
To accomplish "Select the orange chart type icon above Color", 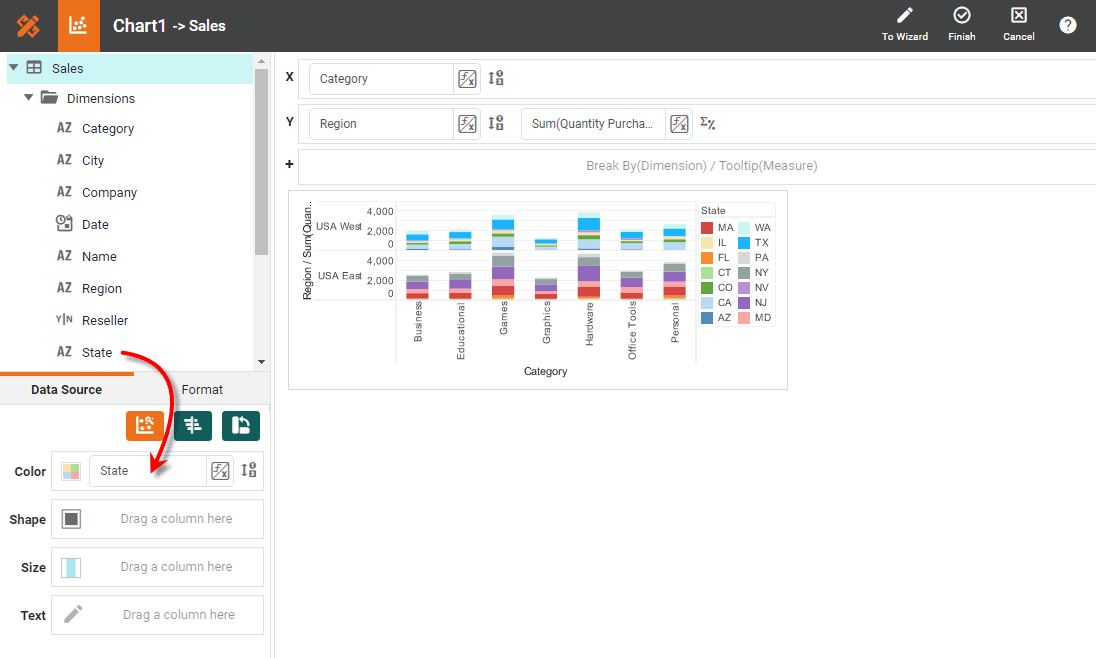I will pos(145,425).
